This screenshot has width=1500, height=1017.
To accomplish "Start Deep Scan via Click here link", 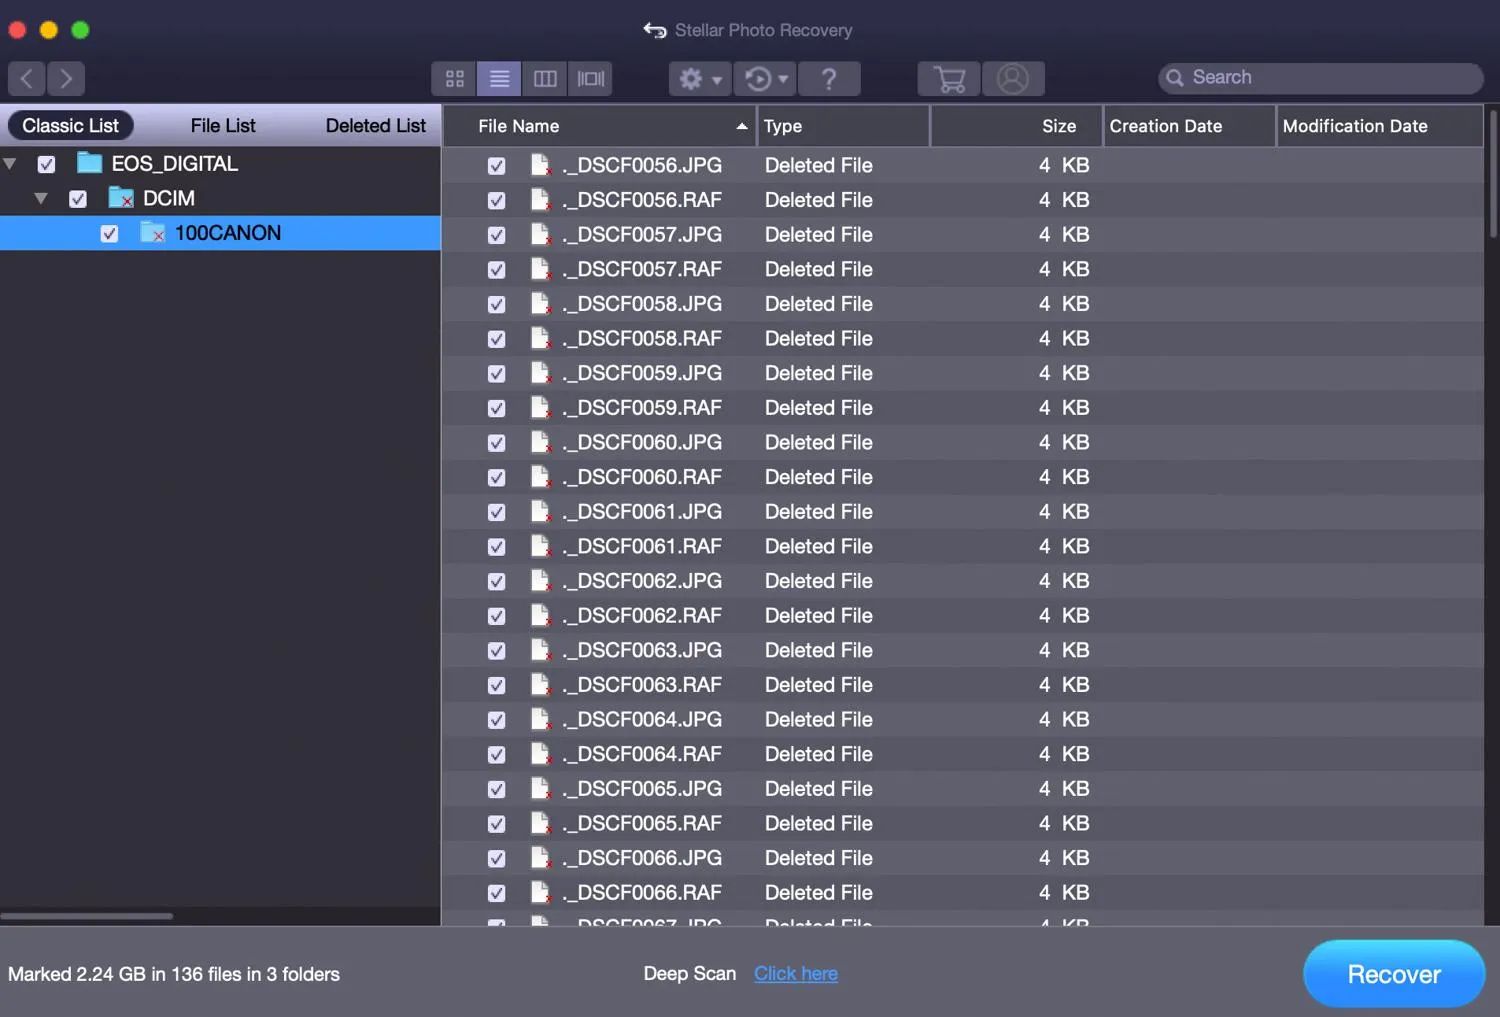I will [796, 974].
